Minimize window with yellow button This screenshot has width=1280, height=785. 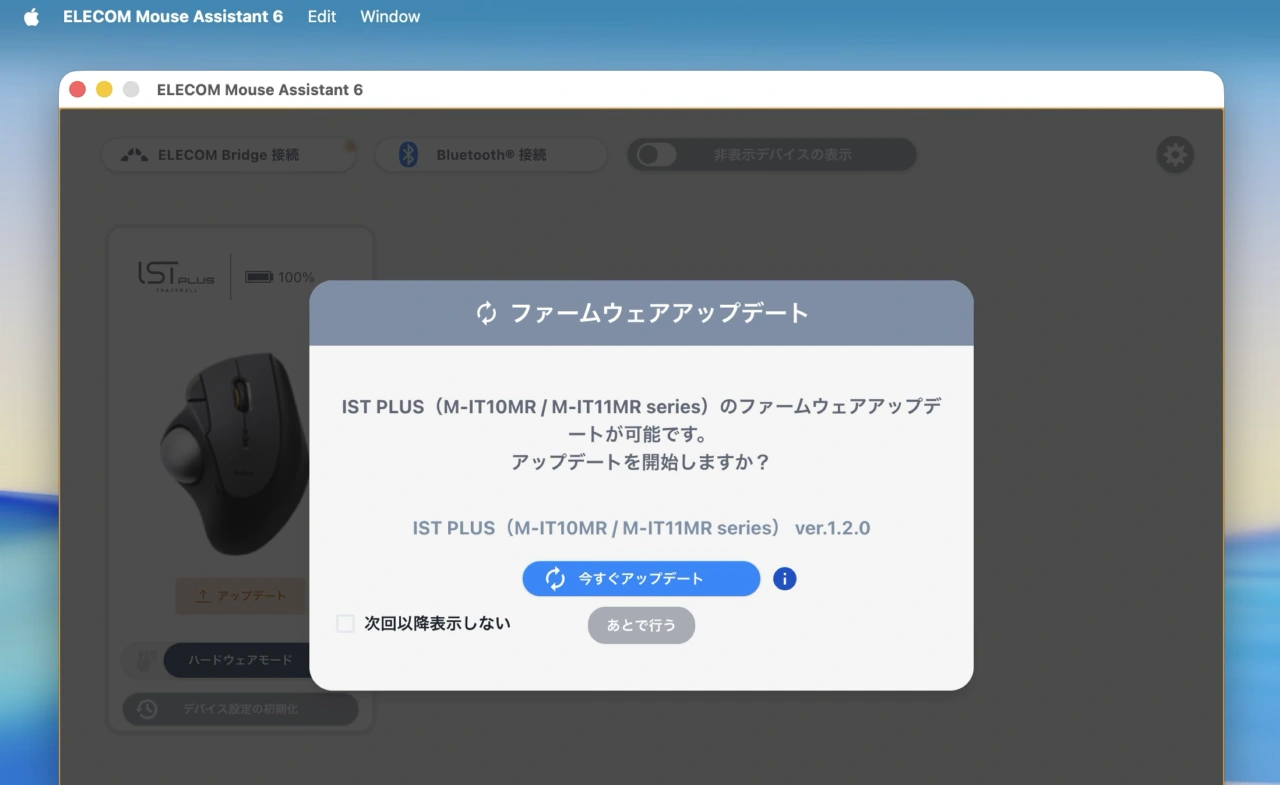(104, 90)
